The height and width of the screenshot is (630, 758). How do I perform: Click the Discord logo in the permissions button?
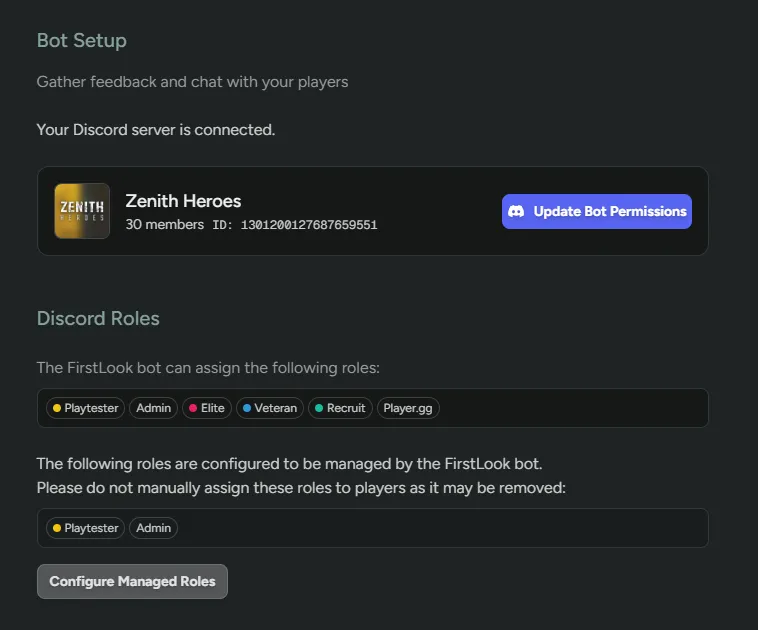pos(516,211)
